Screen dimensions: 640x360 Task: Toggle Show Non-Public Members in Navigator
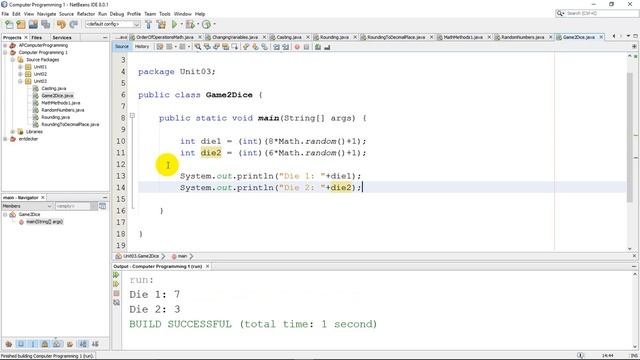click(x=44, y=344)
